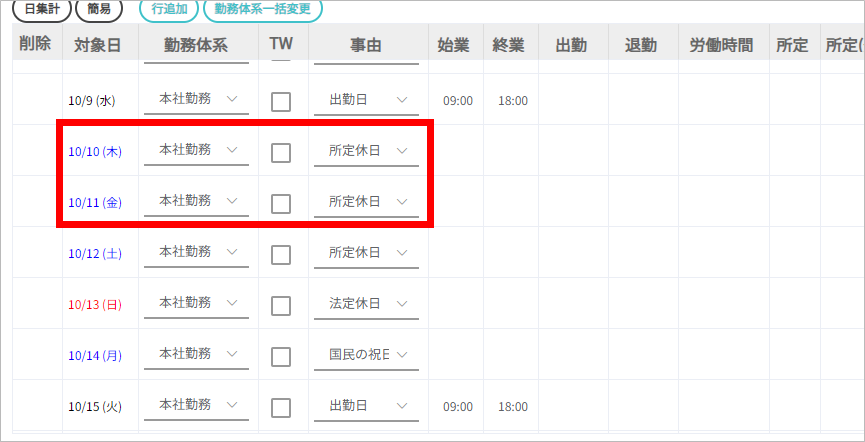The width and height of the screenshot is (865, 442).
Task: Click the 日集計 button
Action: click(41, 9)
